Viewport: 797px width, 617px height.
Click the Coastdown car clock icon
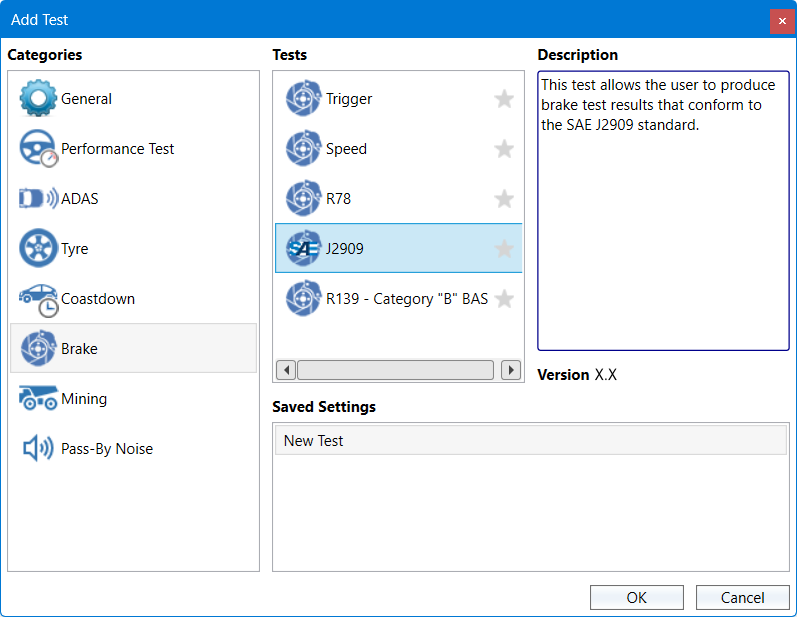pos(38,300)
